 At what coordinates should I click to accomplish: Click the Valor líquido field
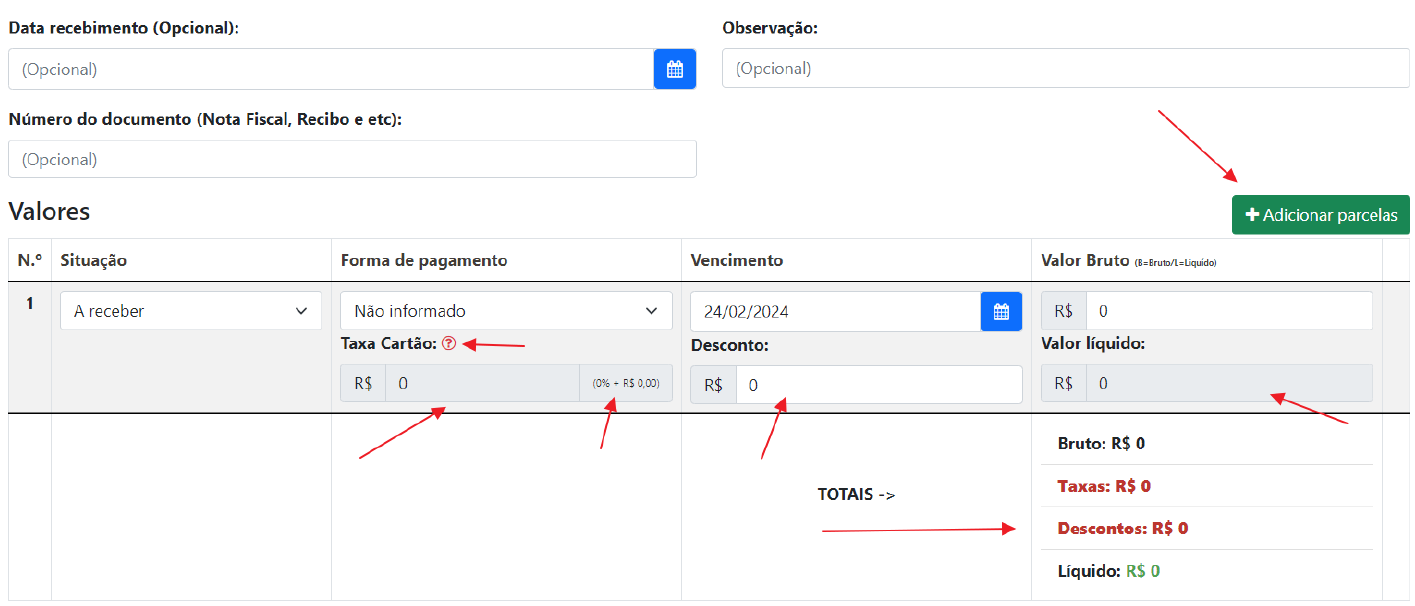point(1228,383)
